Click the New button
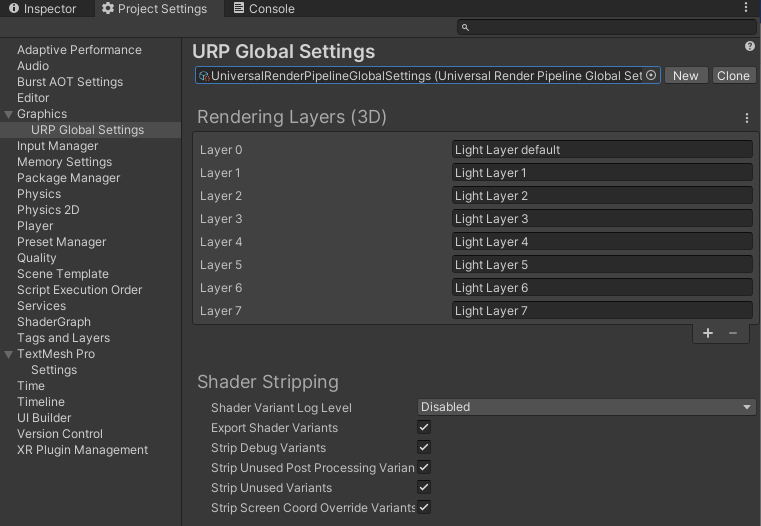The height and width of the screenshot is (526, 761). point(686,76)
